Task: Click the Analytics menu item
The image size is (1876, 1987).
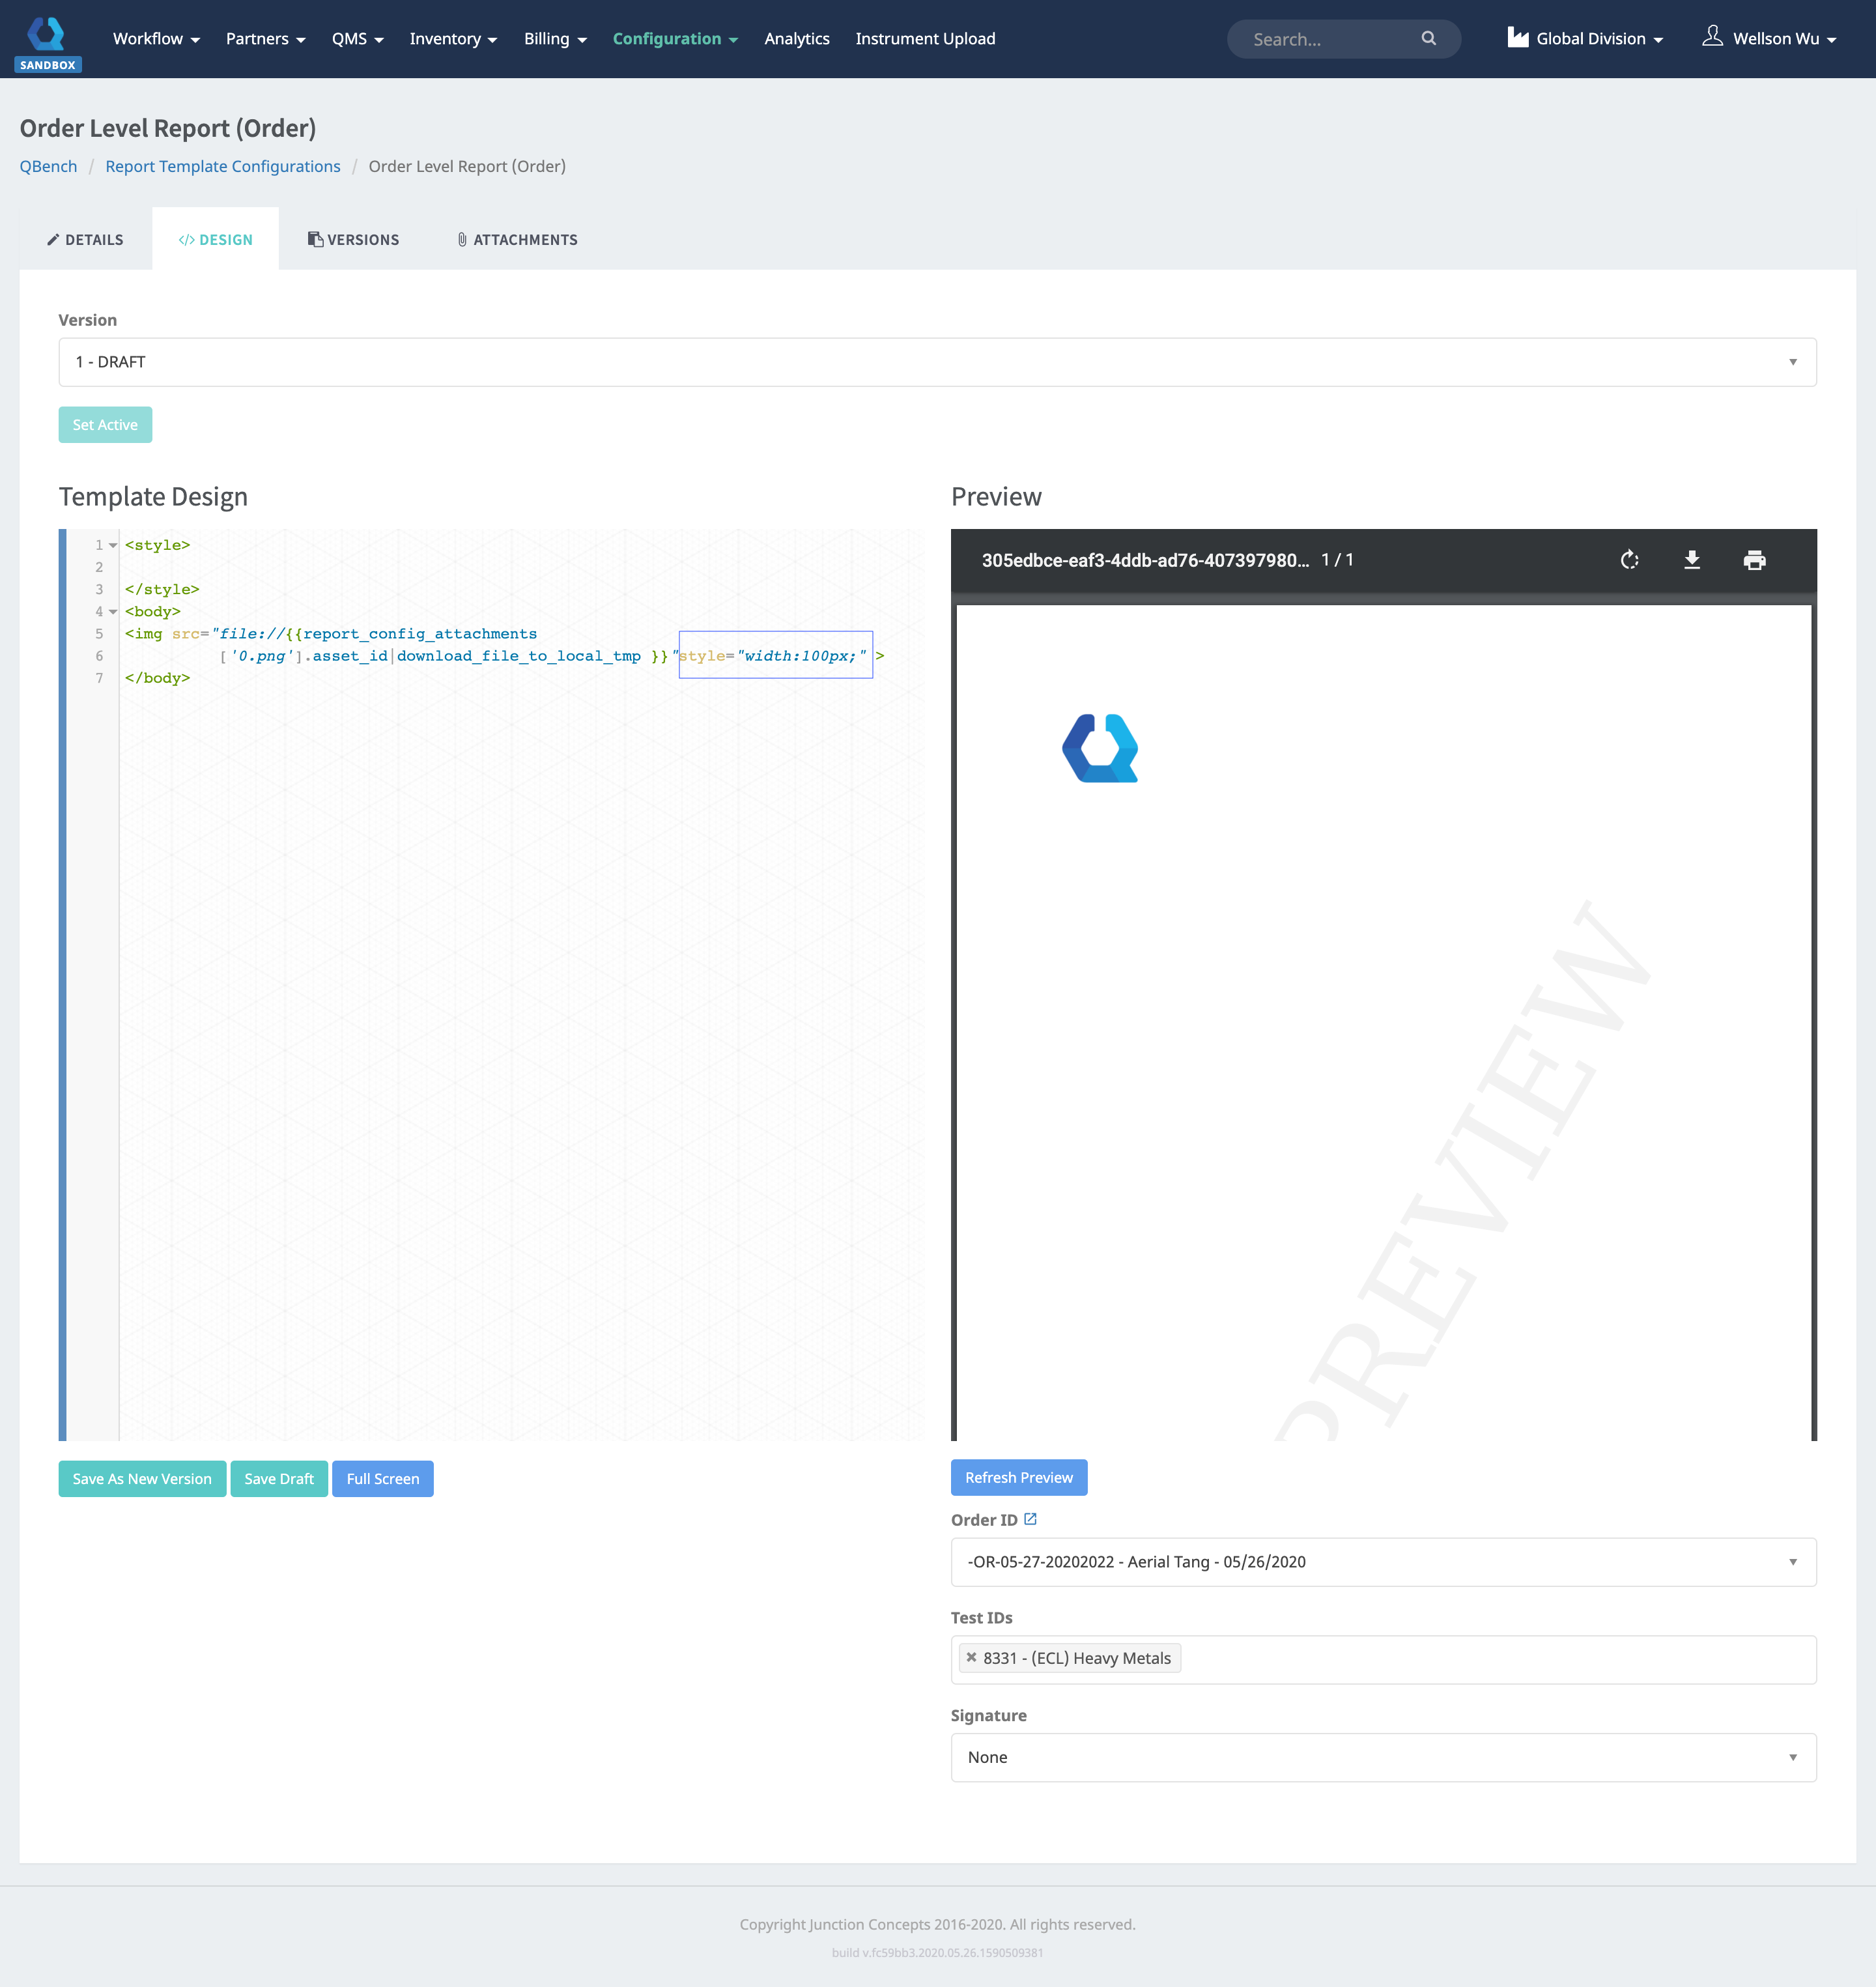Action: [x=796, y=39]
